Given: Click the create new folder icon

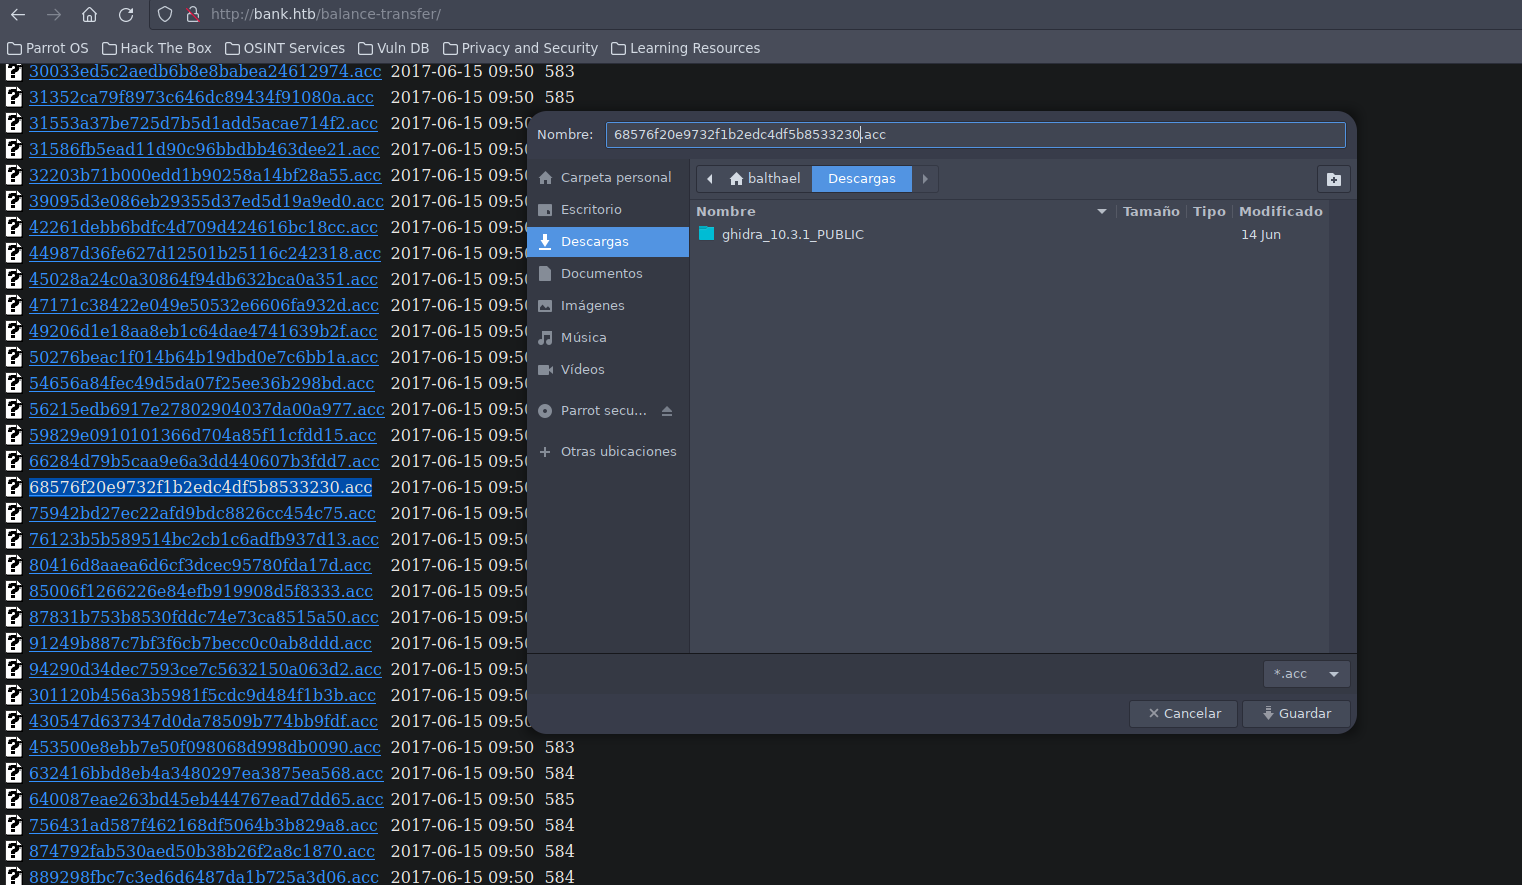Looking at the screenshot, I should [1333, 179].
